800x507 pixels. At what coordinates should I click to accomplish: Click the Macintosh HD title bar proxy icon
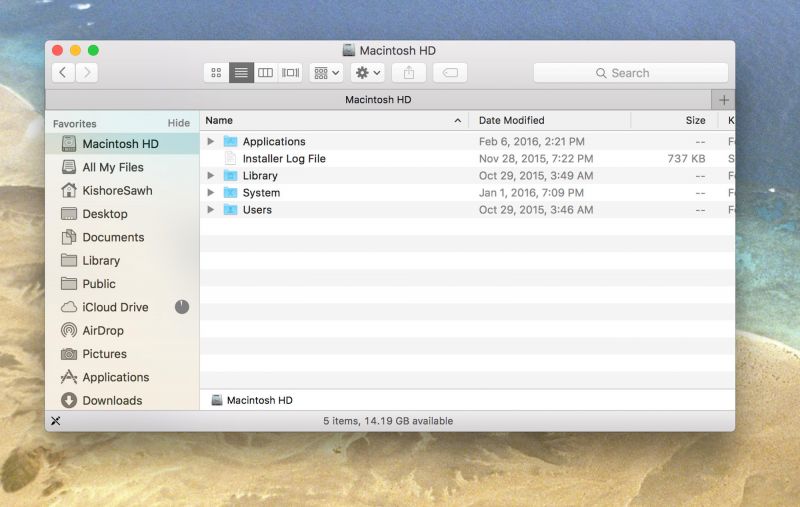[348, 50]
